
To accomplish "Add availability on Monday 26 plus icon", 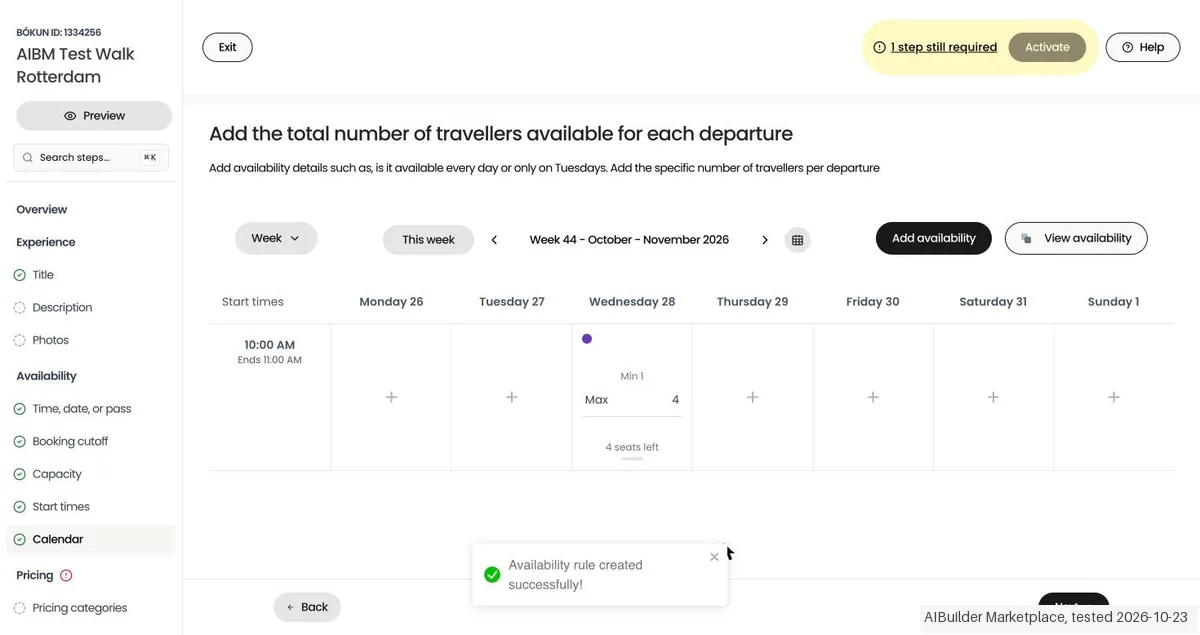I will coord(391,397).
